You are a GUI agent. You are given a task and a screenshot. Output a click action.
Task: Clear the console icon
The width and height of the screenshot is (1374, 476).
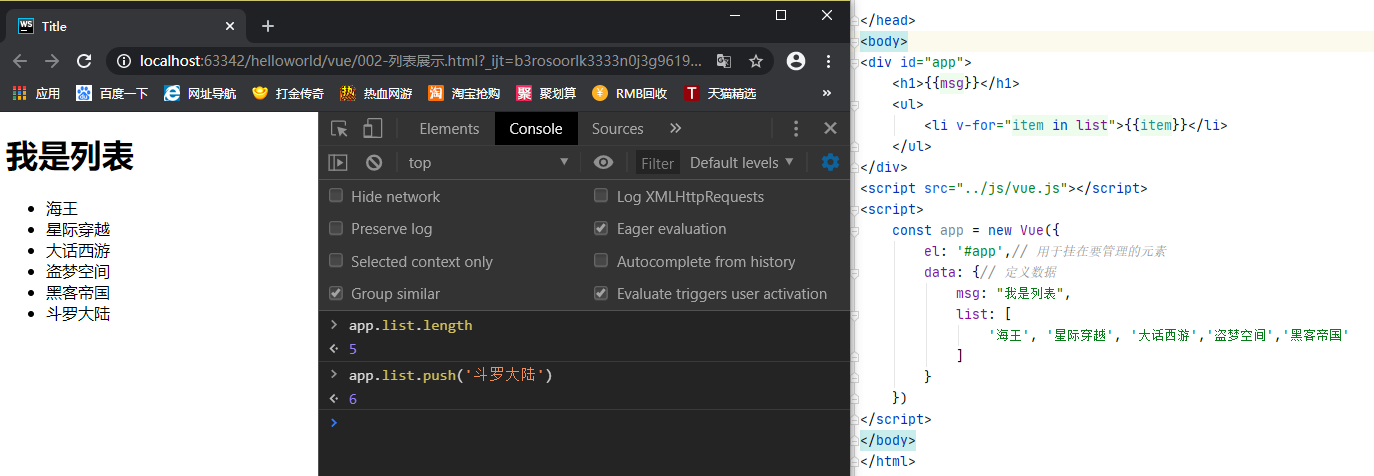373,162
